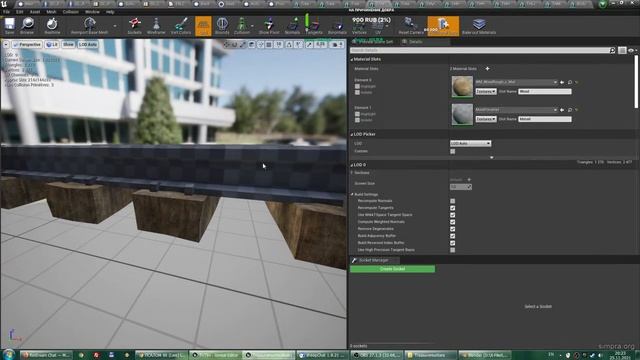This screenshot has height=360, width=640.
Task: Open the Mesh menu
Action: point(51,12)
